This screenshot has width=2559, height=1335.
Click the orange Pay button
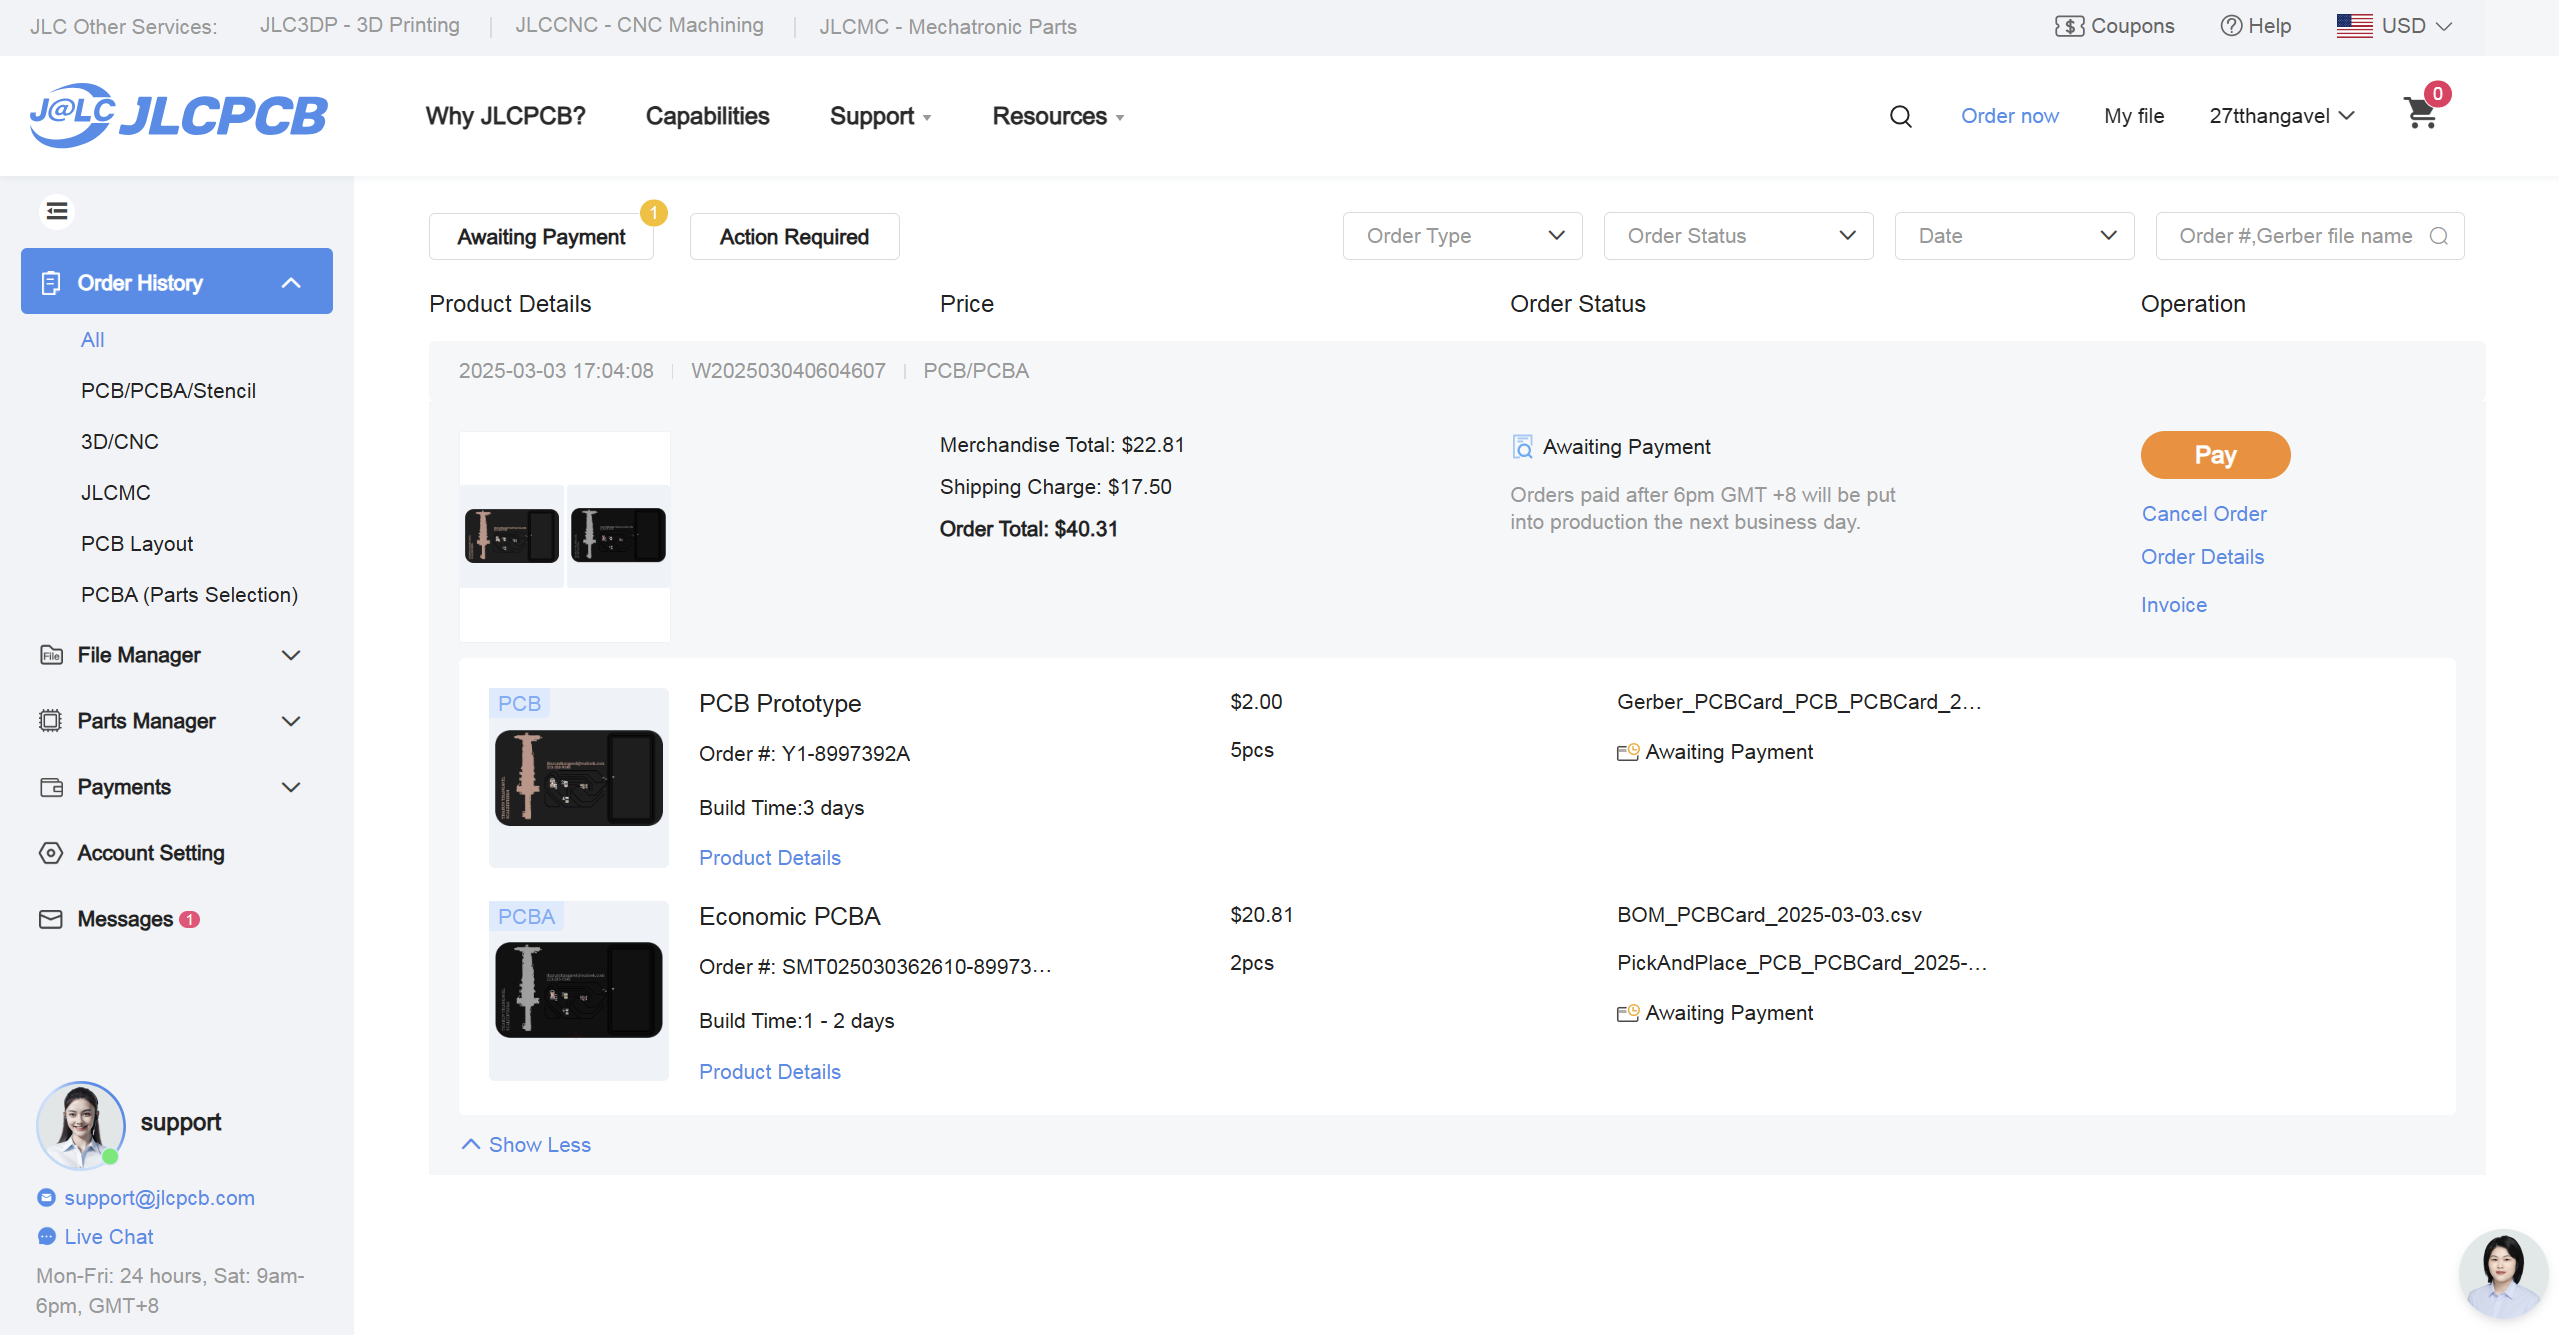tap(2215, 455)
